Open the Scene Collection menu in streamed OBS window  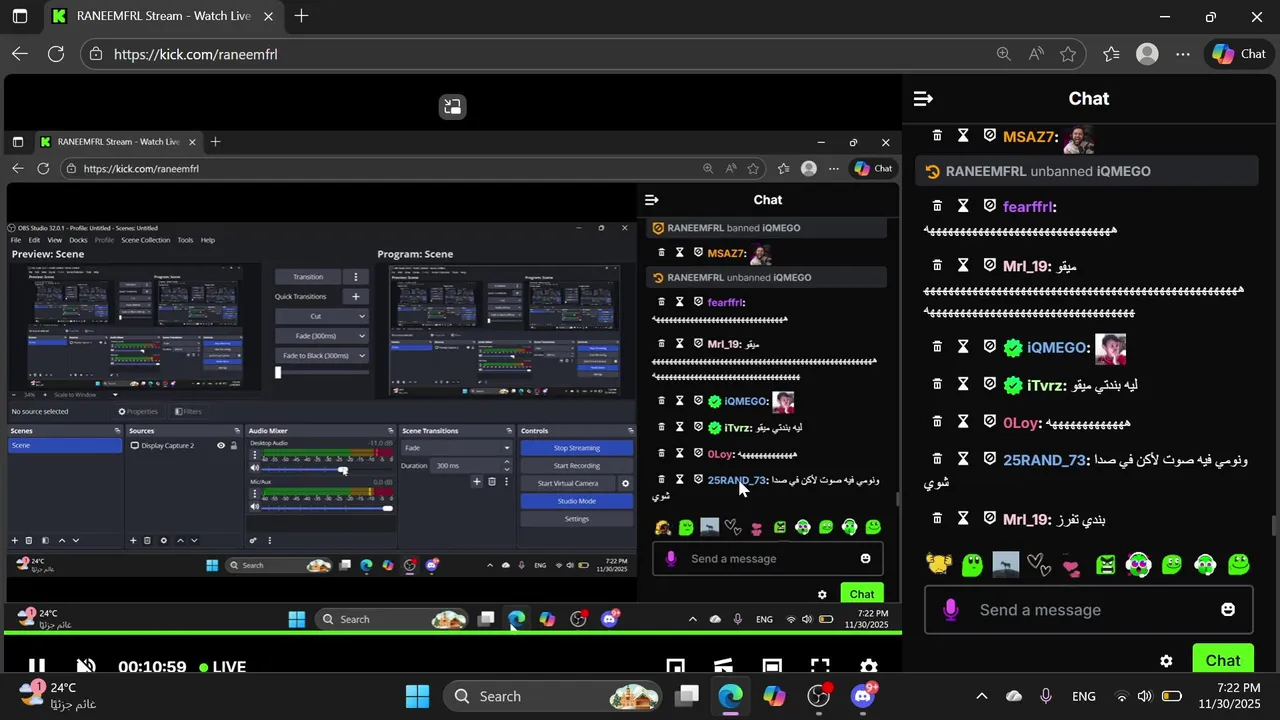coord(146,240)
